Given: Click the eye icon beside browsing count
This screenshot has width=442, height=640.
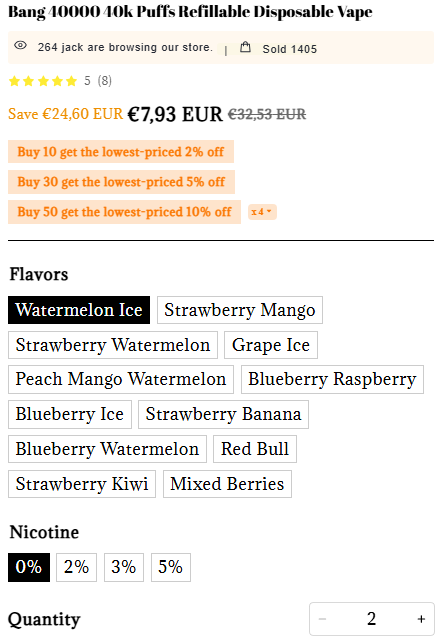Looking at the screenshot, I should point(20,45).
